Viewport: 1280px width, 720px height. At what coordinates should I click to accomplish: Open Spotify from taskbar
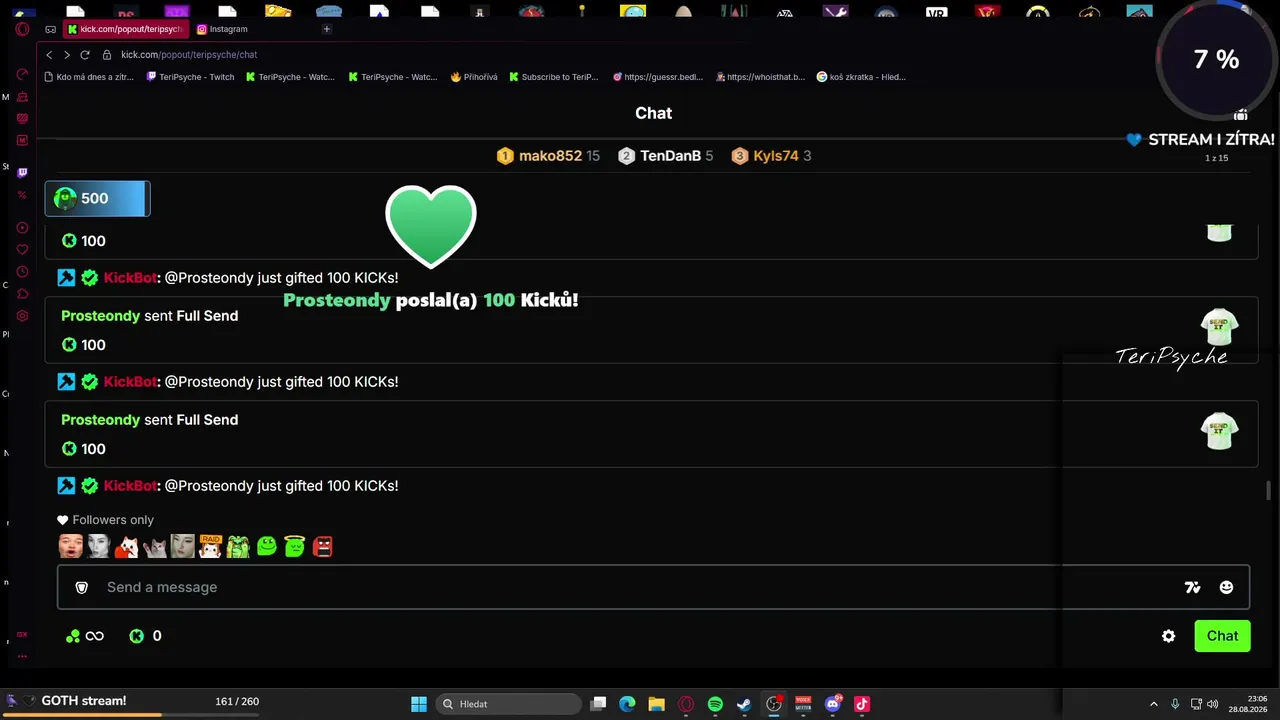[x=715, y=704]
